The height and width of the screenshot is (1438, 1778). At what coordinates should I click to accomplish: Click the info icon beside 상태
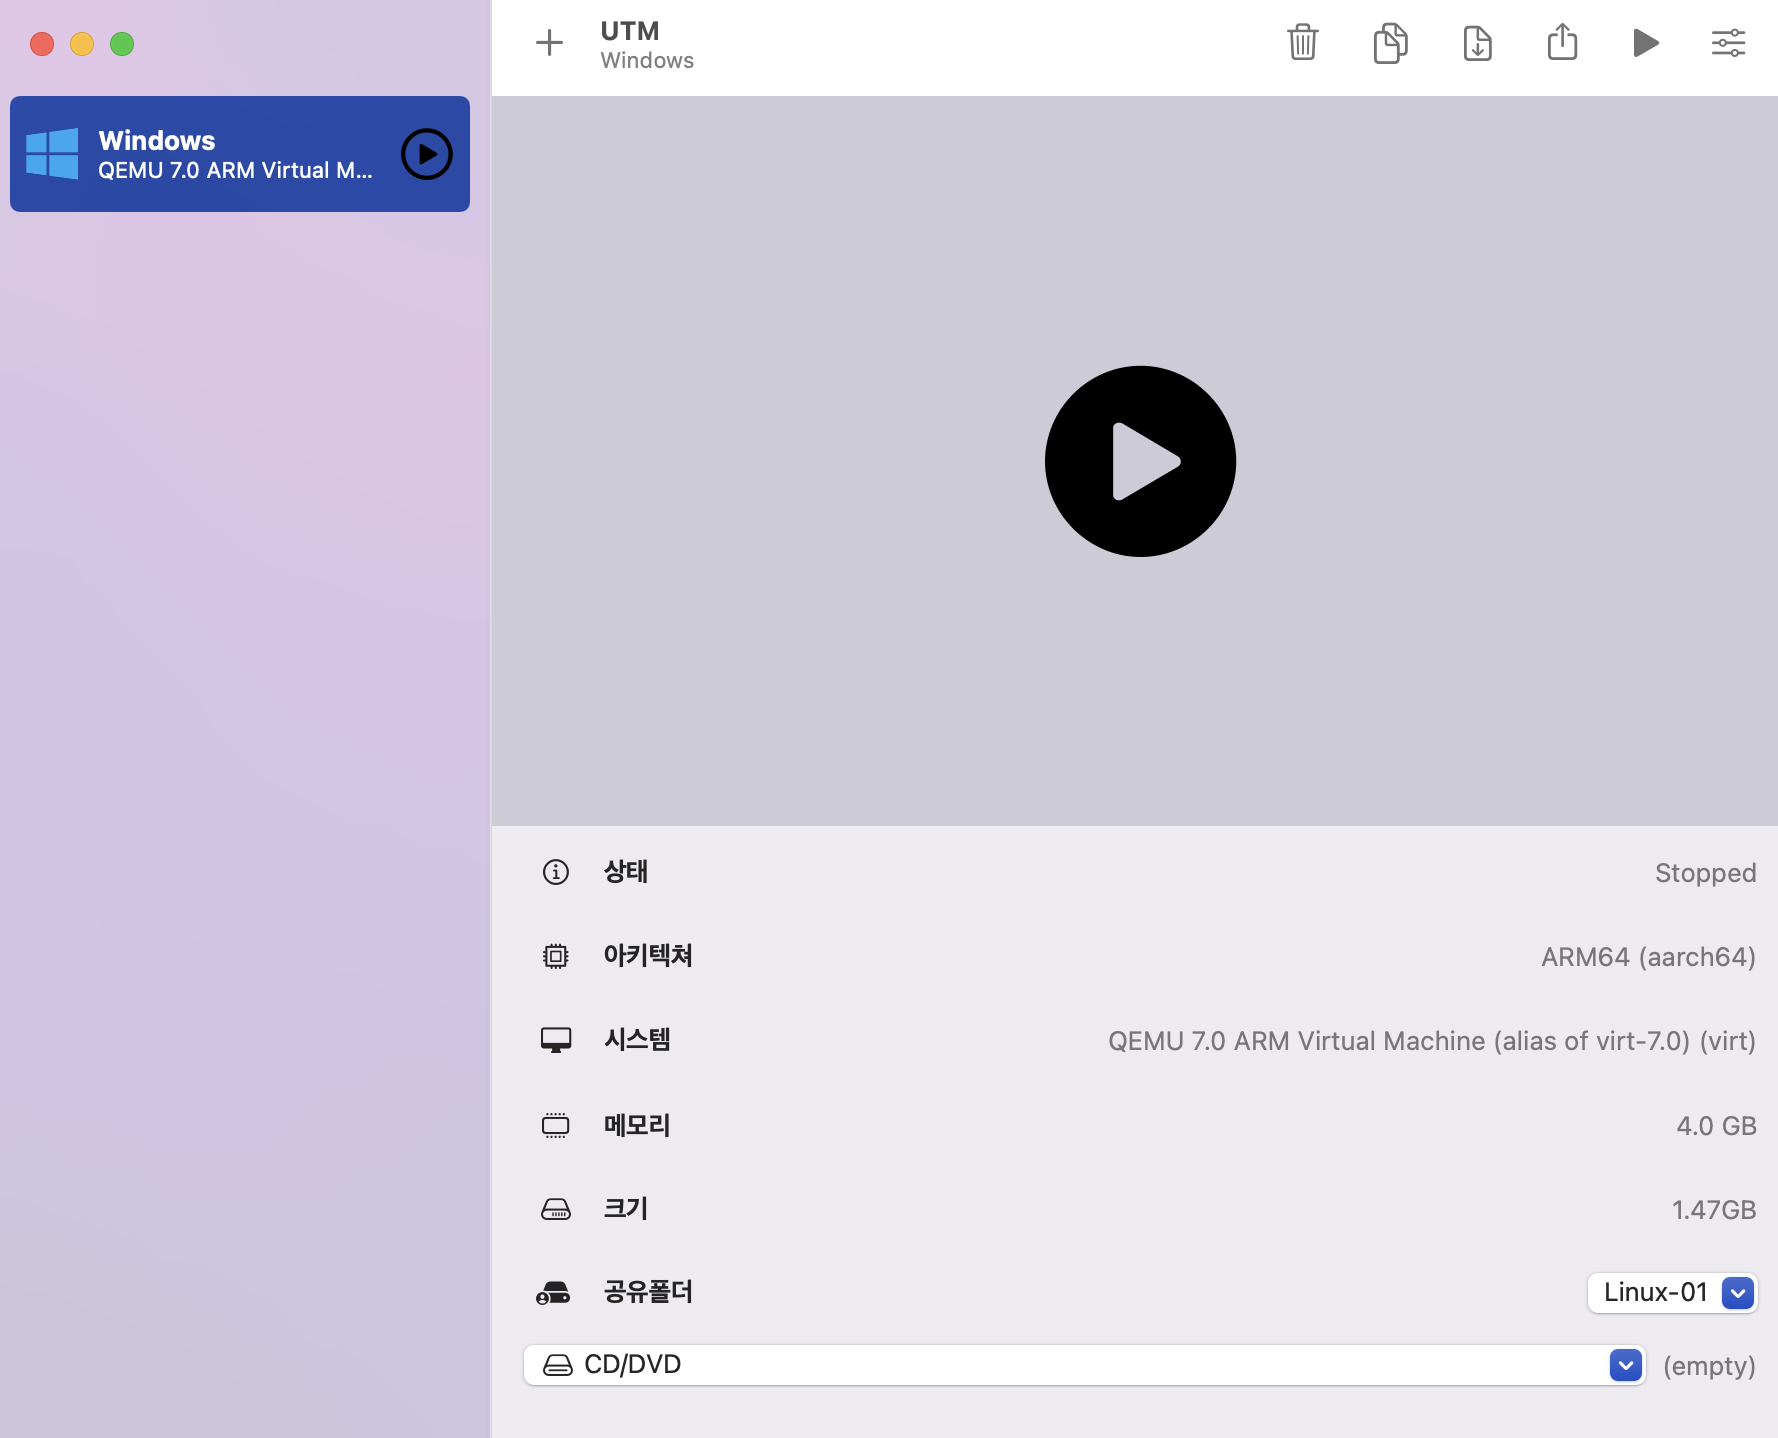(556, 872)
